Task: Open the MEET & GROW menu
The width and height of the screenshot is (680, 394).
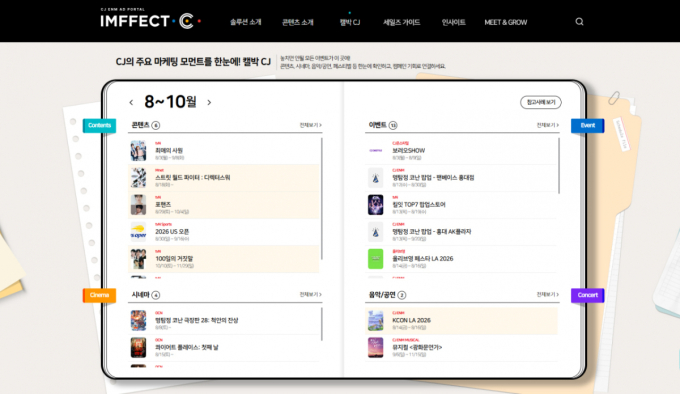Action: [x=506, y=22]
